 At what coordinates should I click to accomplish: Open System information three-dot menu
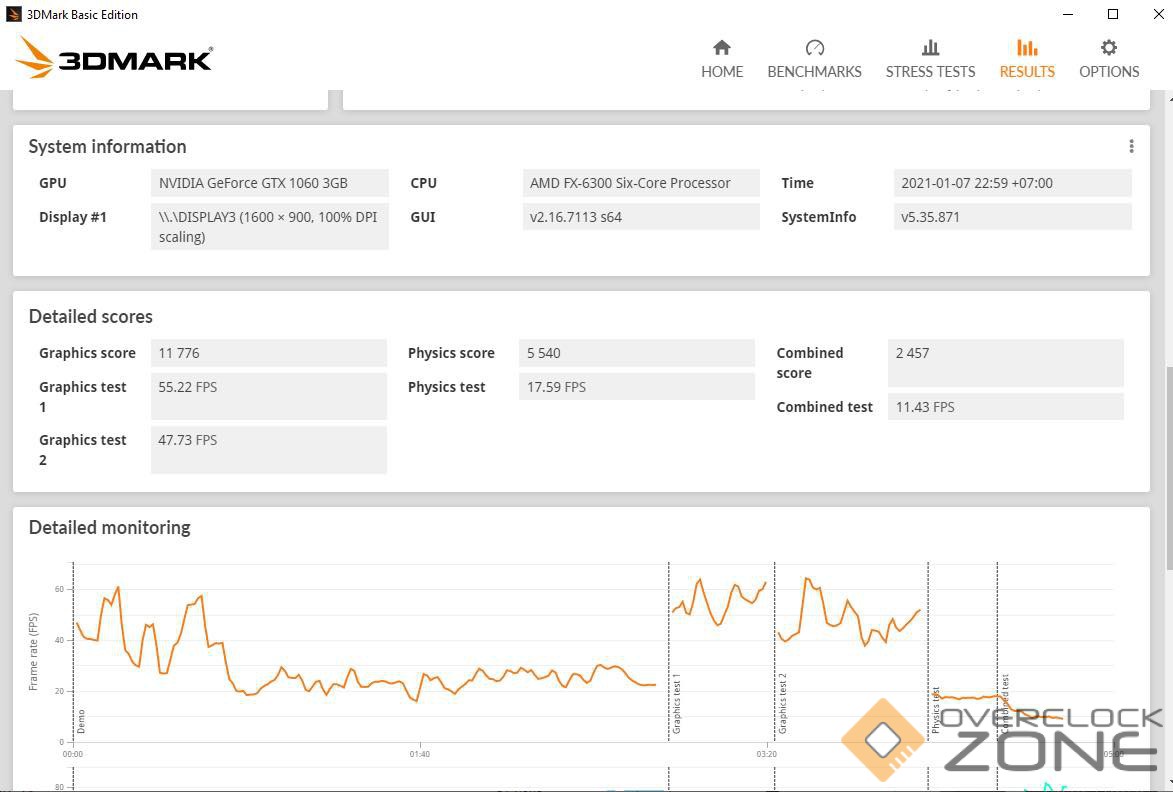point(1131,147)
